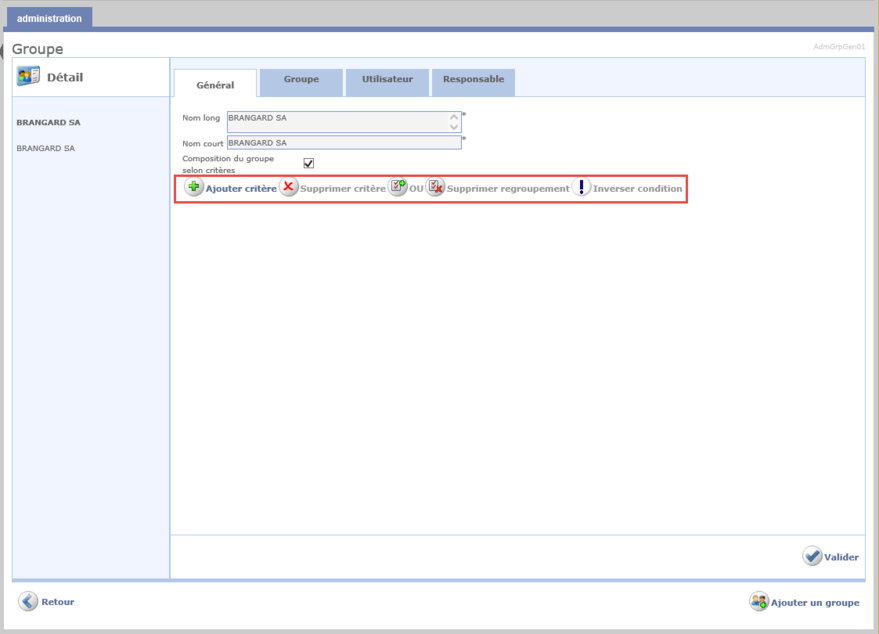The image size is (879, 634).
Task: Click the red X Supprimer critère icon
Action: 288,188
